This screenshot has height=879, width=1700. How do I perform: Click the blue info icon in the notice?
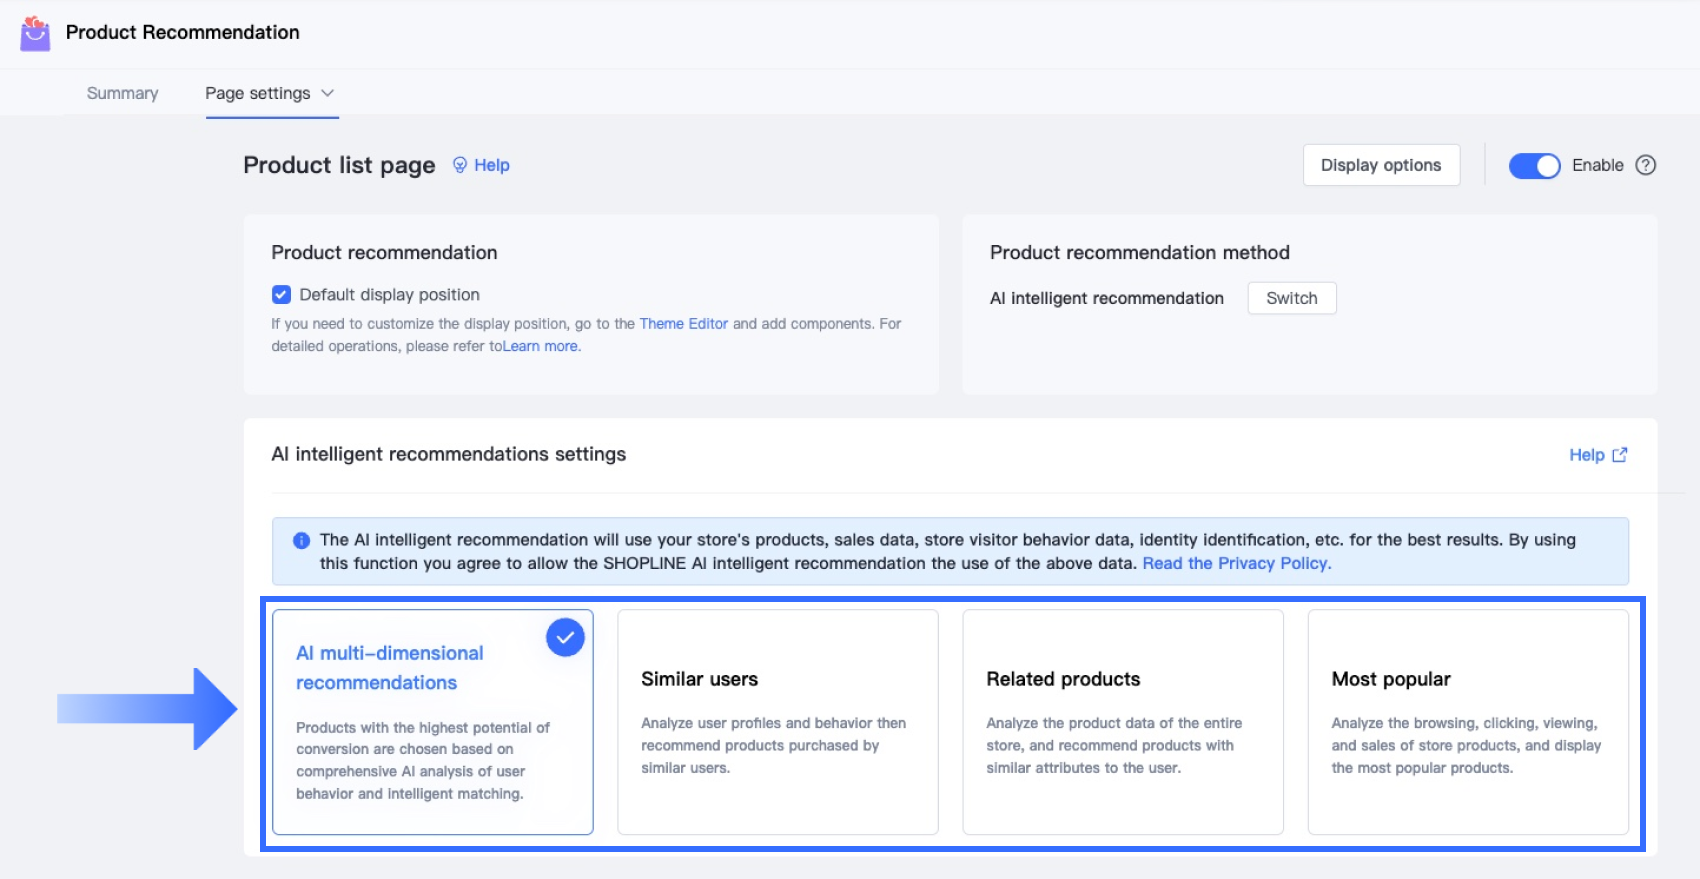(x=301, y=541)
